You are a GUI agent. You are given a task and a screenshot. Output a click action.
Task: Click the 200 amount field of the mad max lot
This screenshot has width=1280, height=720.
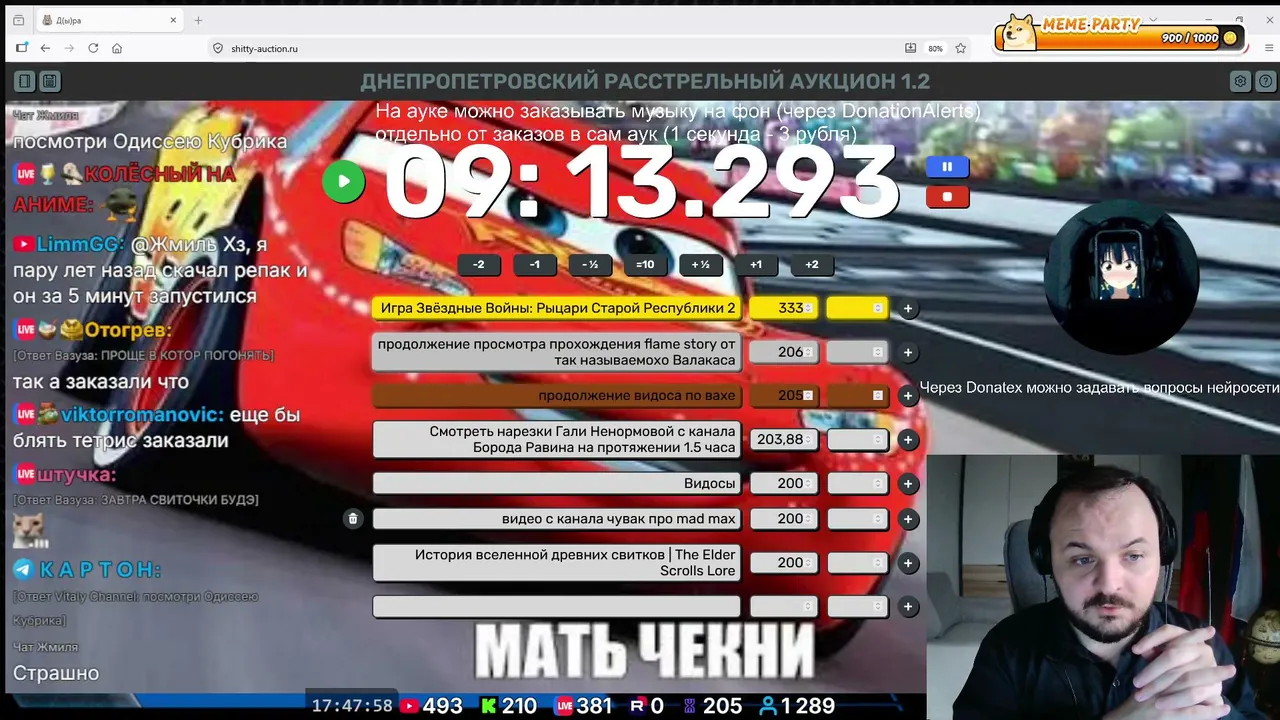pos(783,519)
